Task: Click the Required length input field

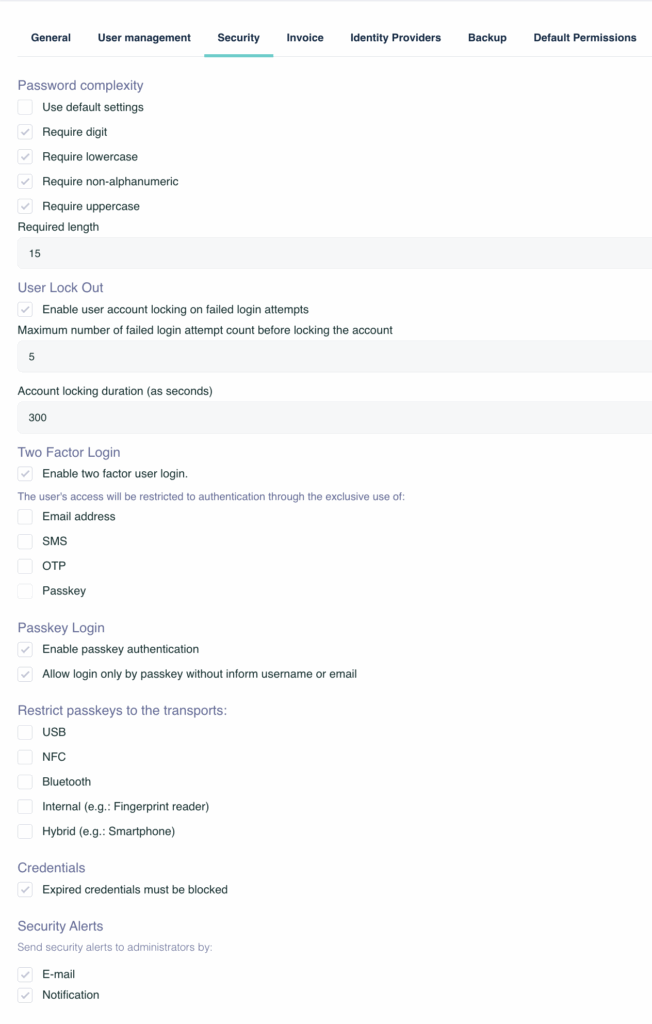Action: coord(335,254)
